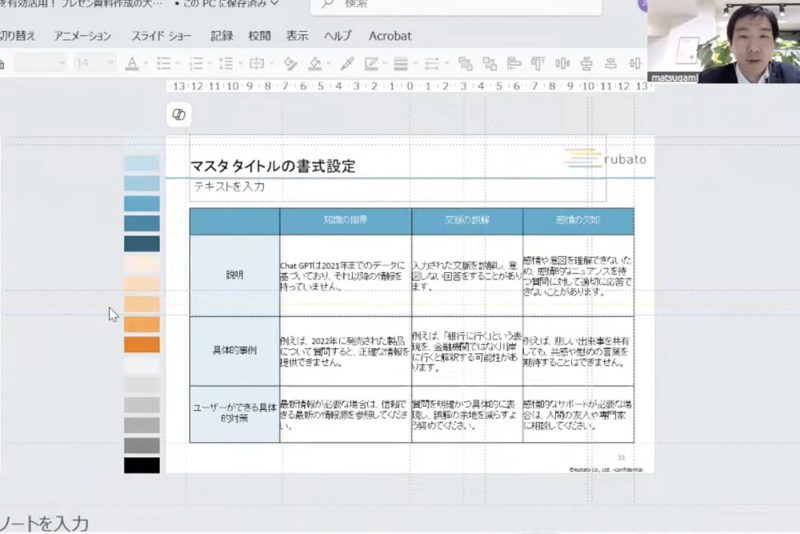Click the 'ノートを入力' notes area

[x=45, y=524]
